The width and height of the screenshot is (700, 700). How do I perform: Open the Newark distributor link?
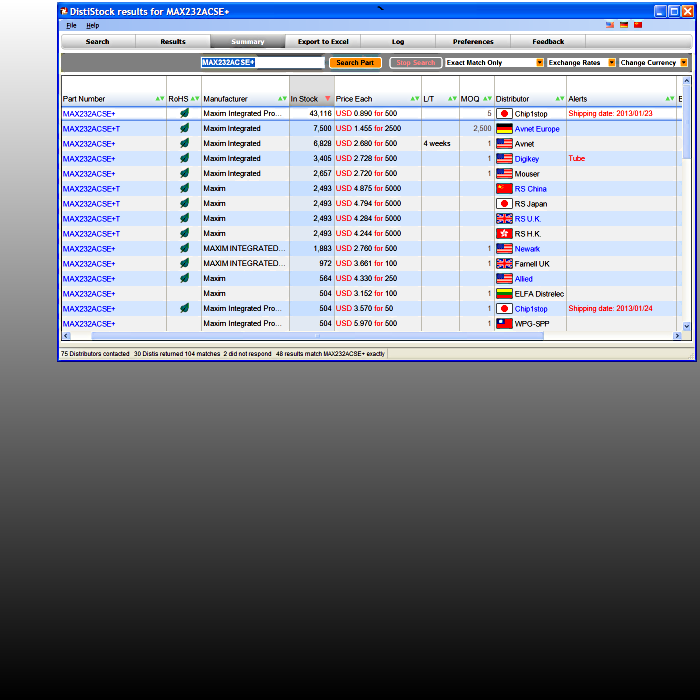click(x=527, y=249)
